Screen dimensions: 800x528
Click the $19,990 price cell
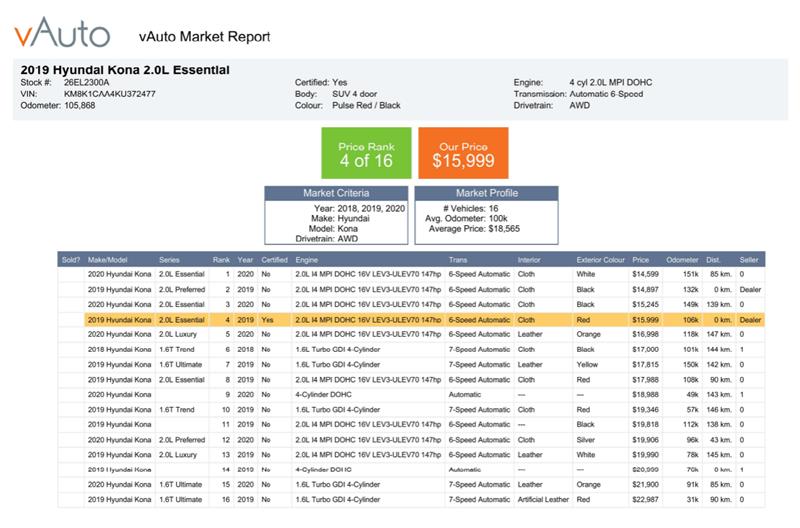point(645,455)
